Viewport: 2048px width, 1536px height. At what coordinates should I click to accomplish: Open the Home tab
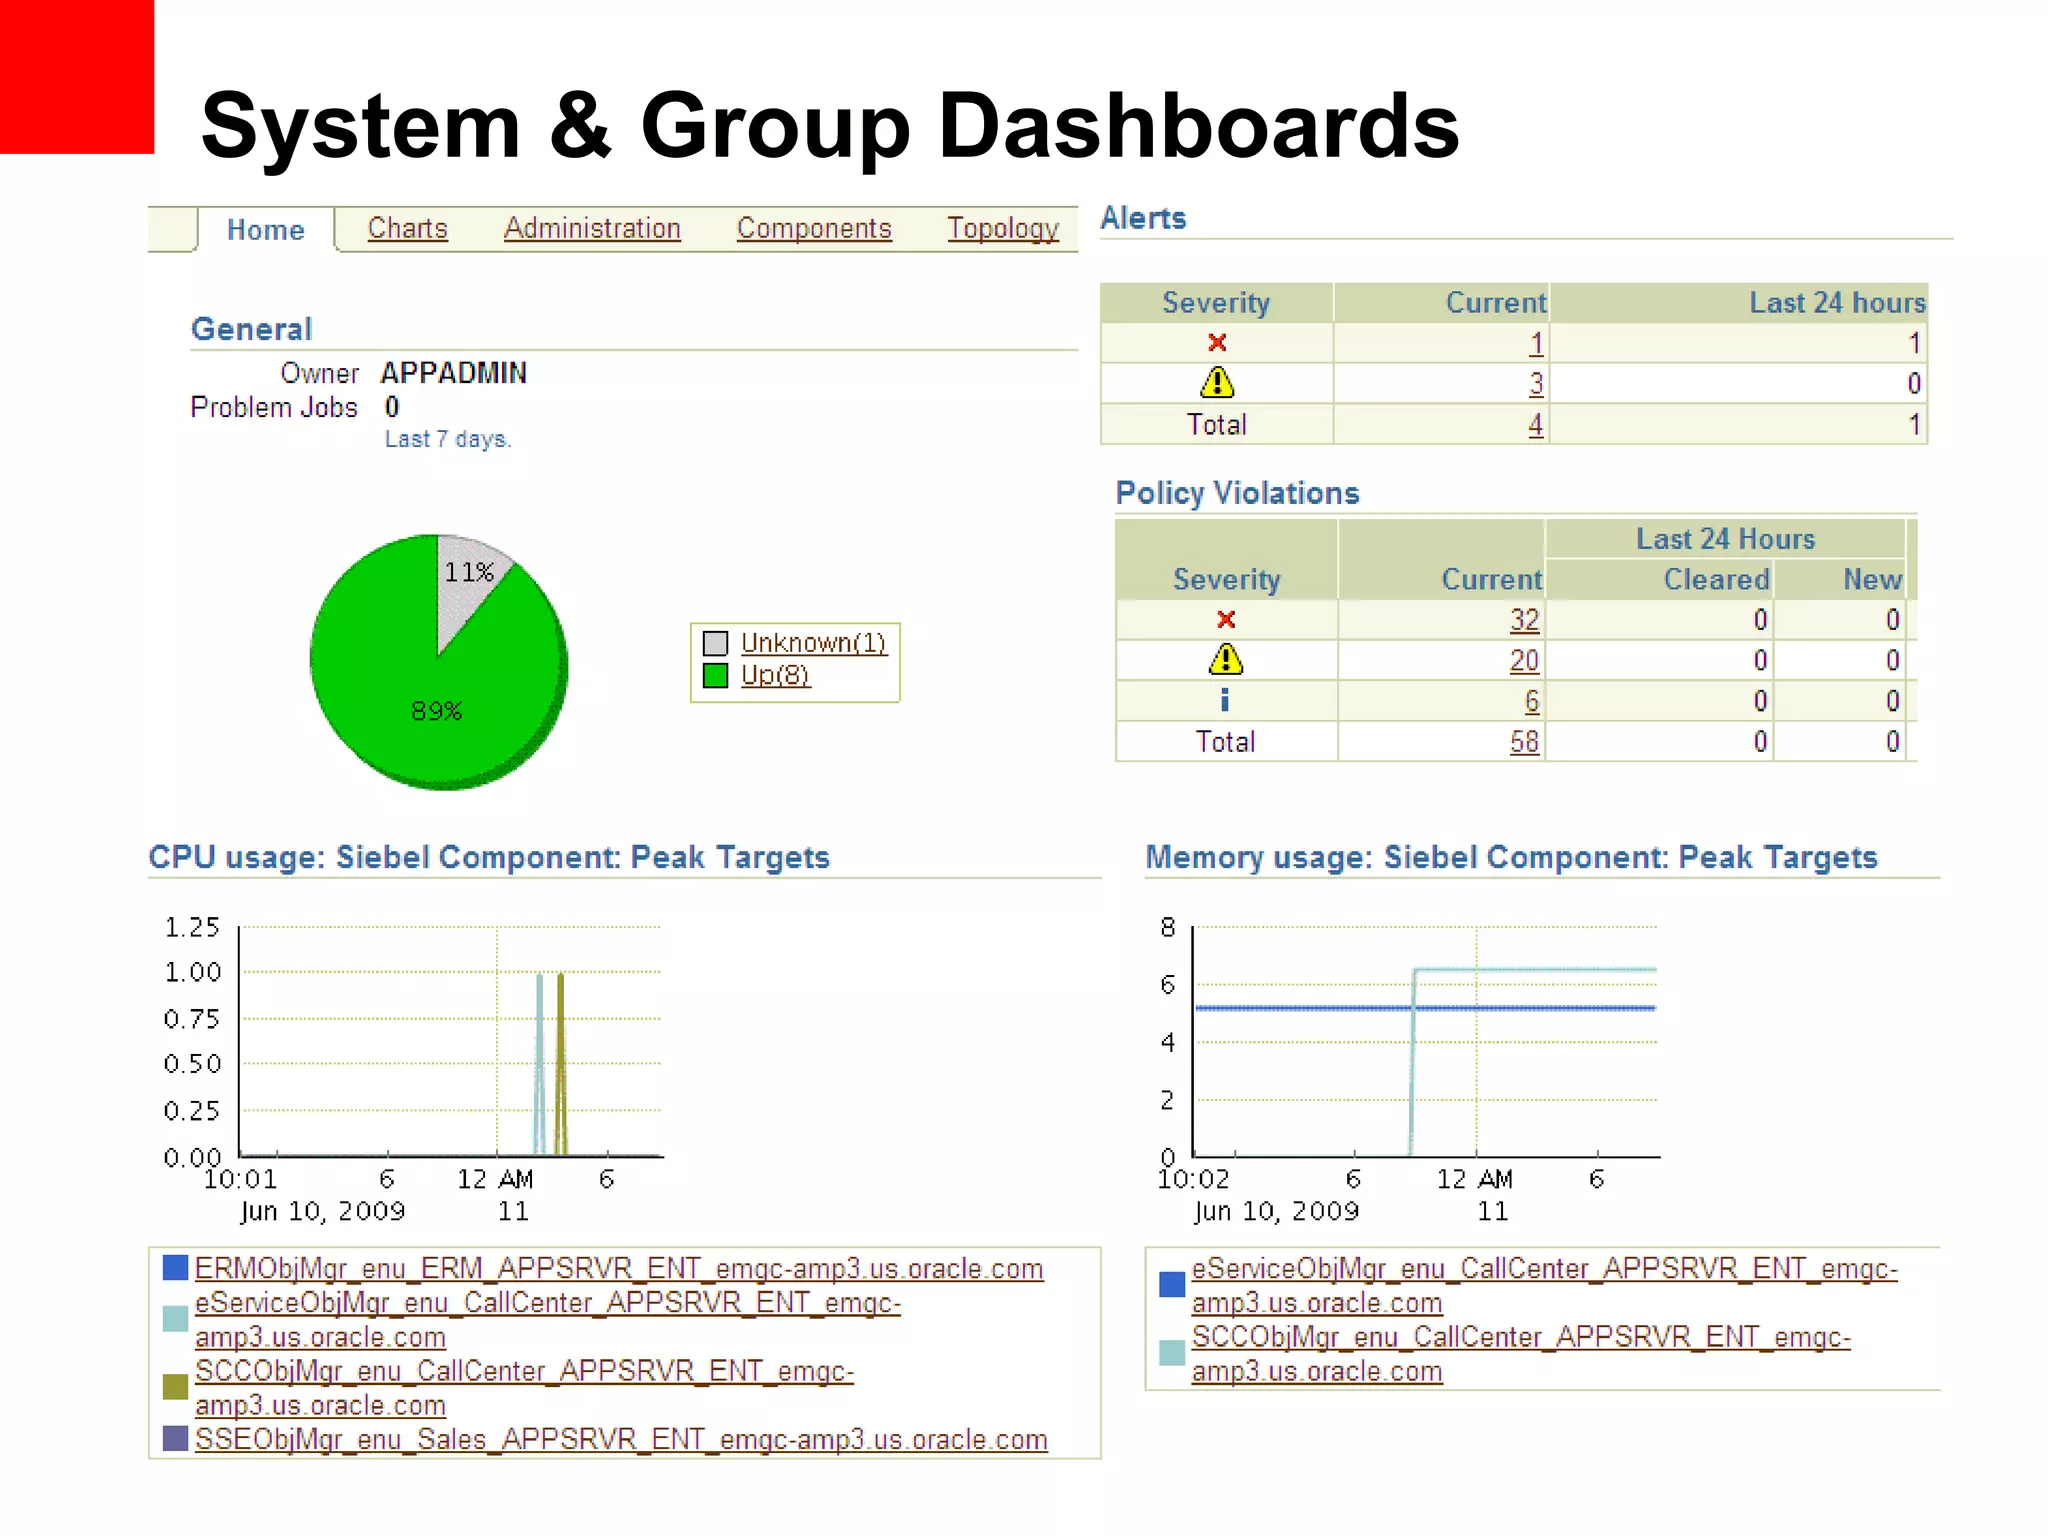click(265, 230)
